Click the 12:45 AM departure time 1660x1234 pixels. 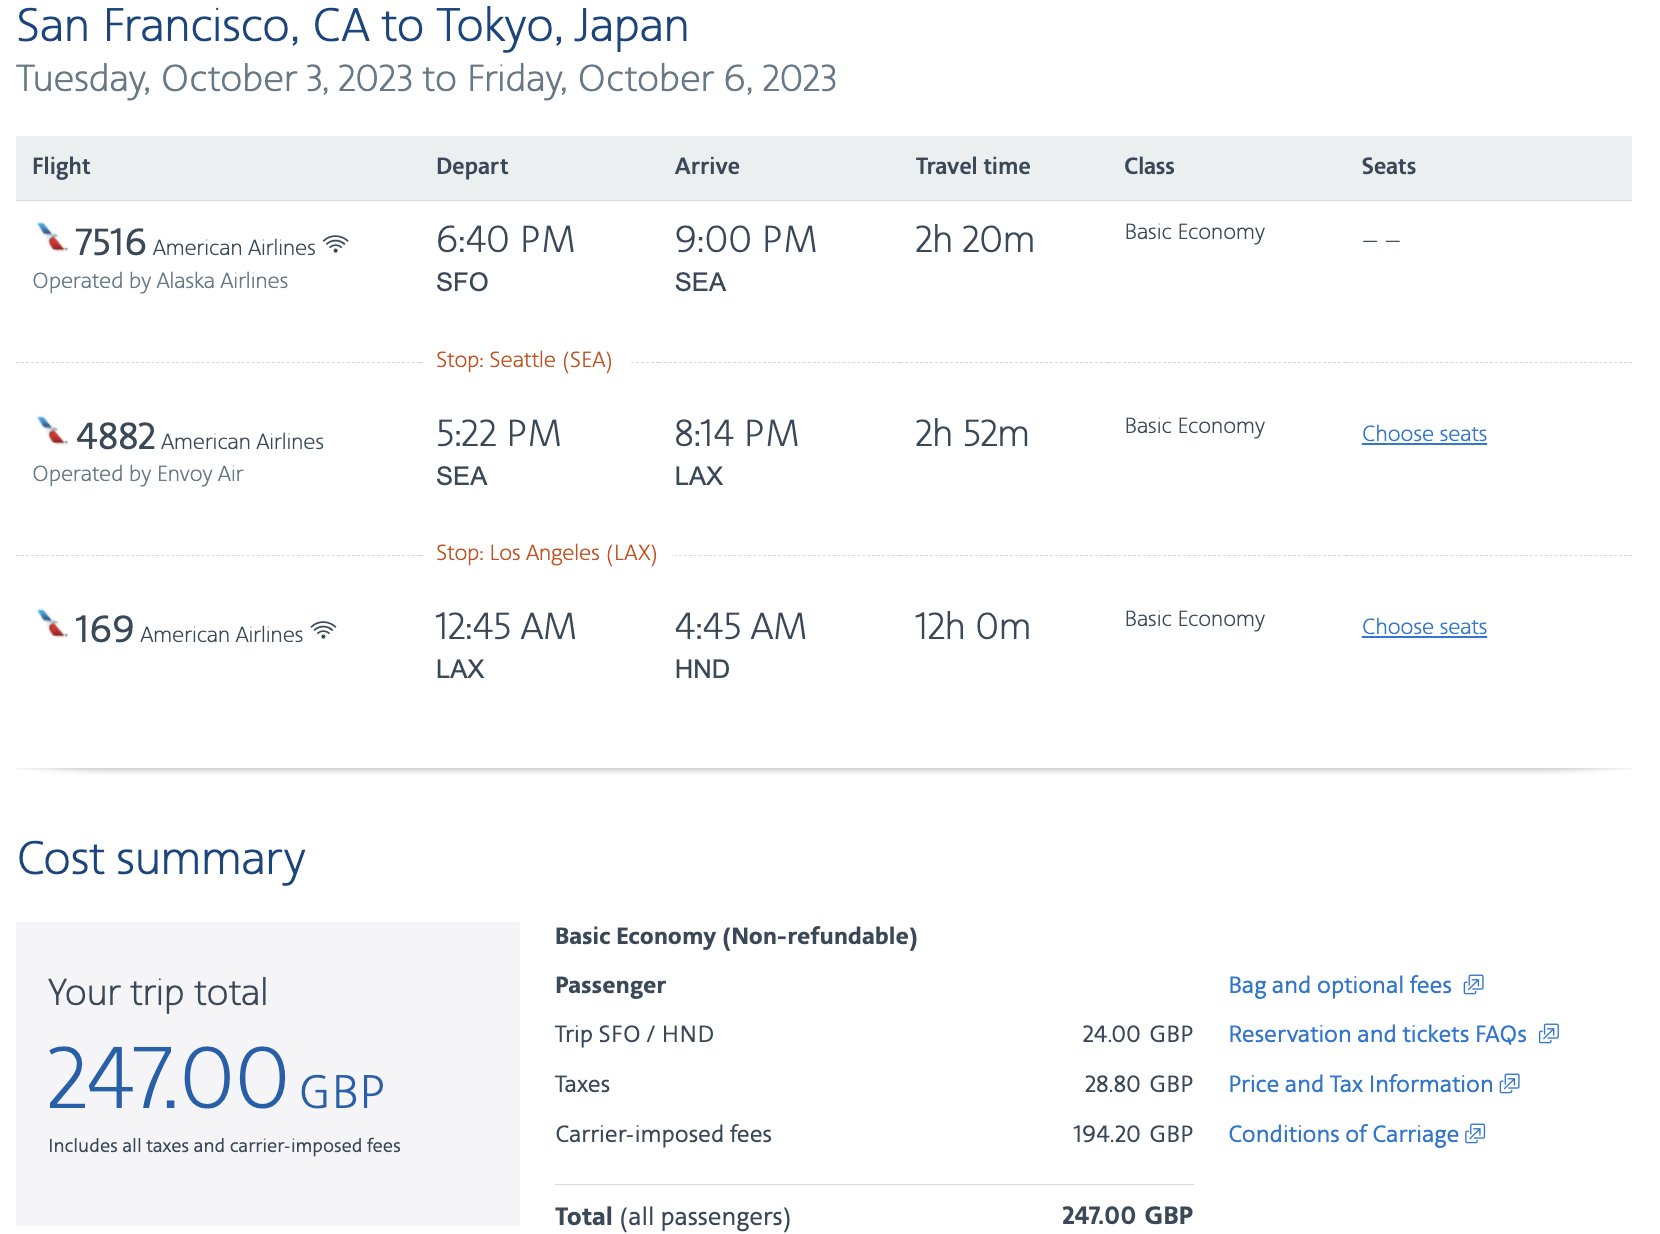(x=505, y=627)
